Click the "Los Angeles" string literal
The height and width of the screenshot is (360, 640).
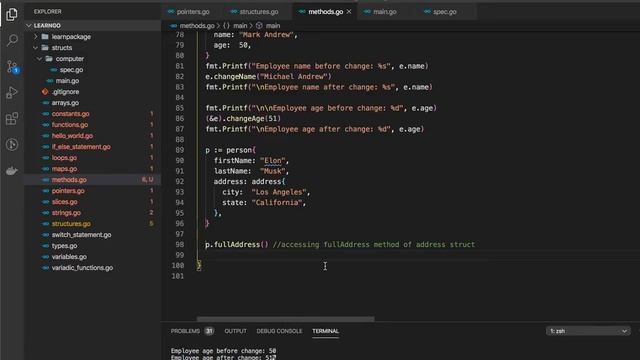[279, 192]
